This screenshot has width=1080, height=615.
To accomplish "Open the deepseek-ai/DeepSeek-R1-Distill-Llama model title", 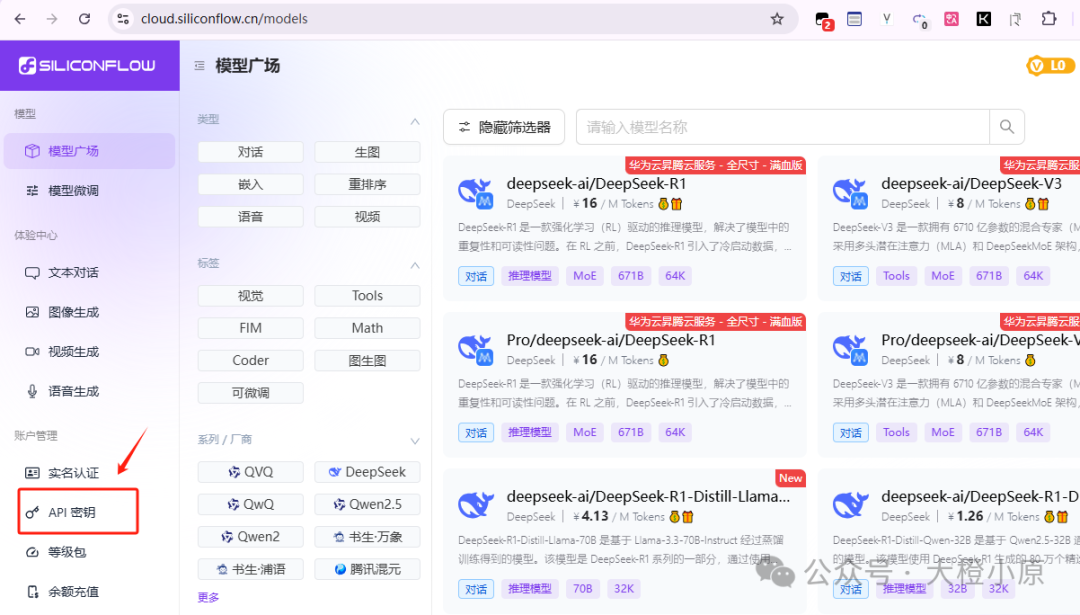I will 648,497.
